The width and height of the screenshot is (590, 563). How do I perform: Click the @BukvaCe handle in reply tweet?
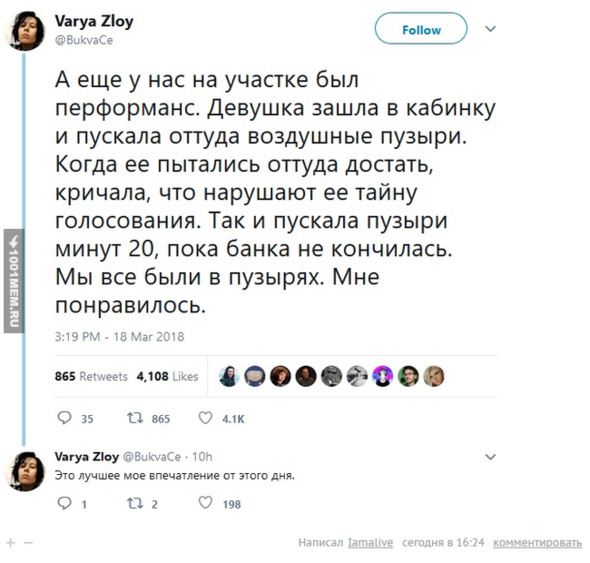(152, 457)
